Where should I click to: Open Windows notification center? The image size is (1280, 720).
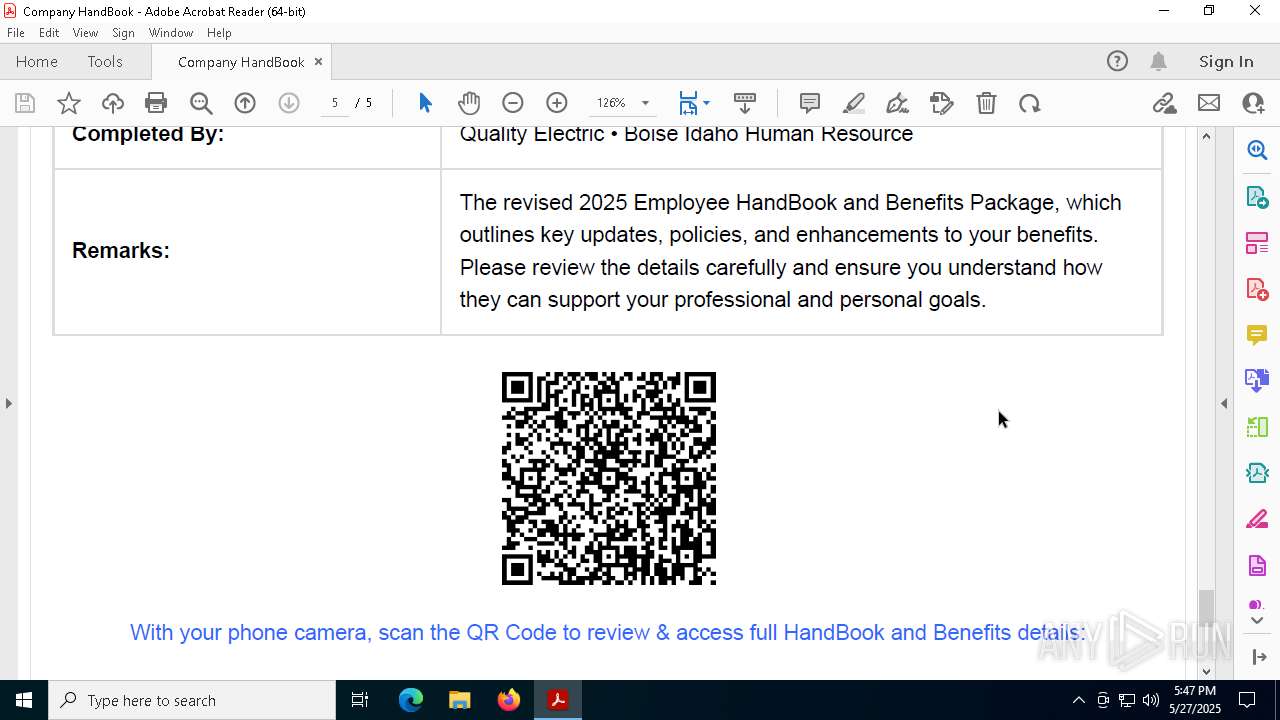(x=1247, y=700)
